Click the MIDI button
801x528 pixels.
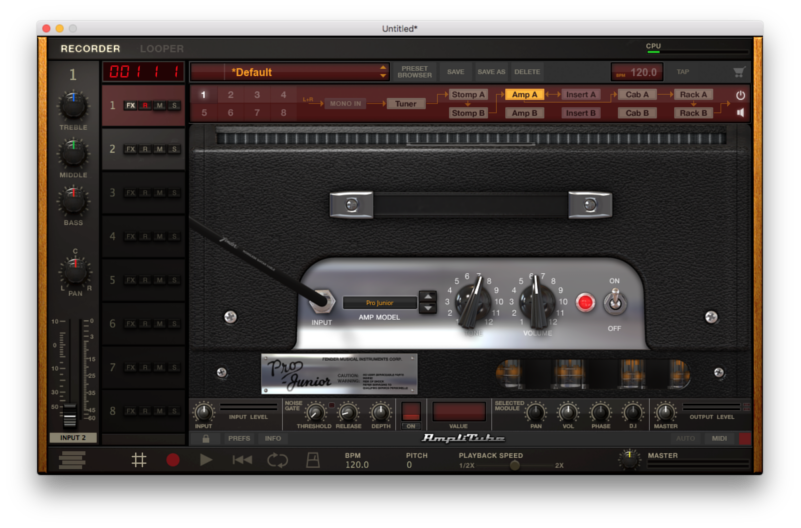tap(719, 438)
